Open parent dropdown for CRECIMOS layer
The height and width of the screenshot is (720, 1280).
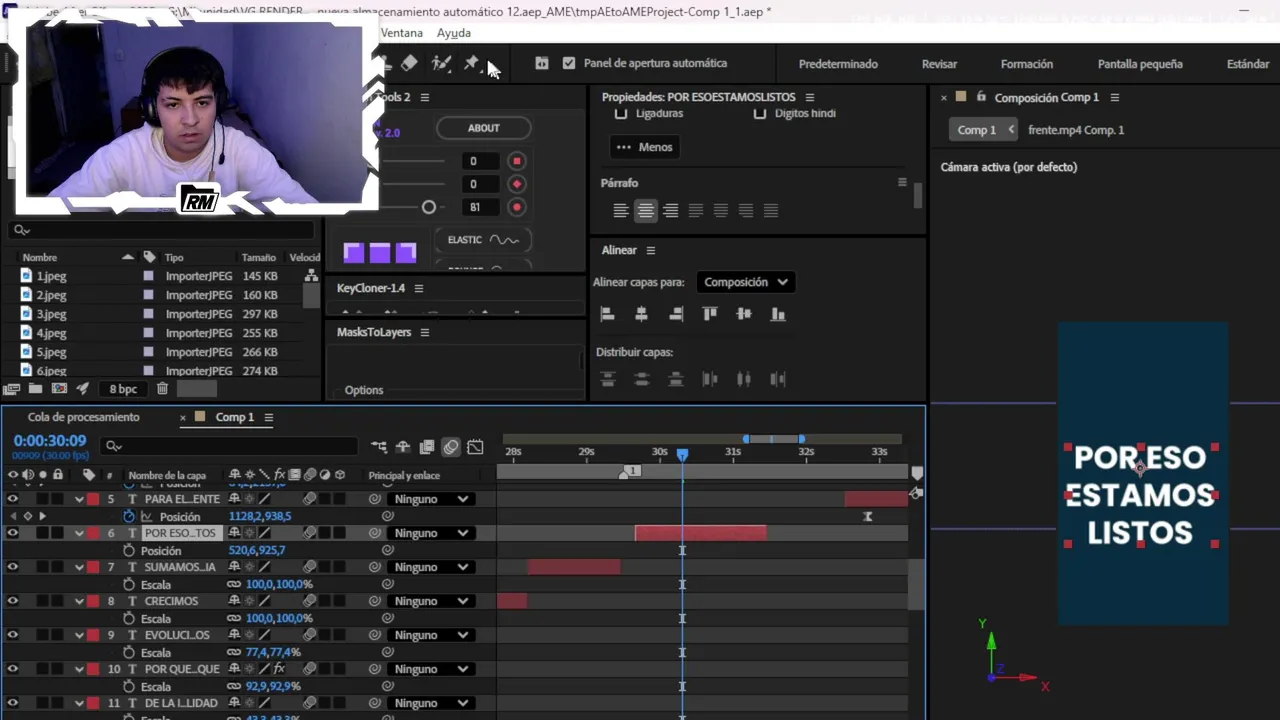coord(431,601)
